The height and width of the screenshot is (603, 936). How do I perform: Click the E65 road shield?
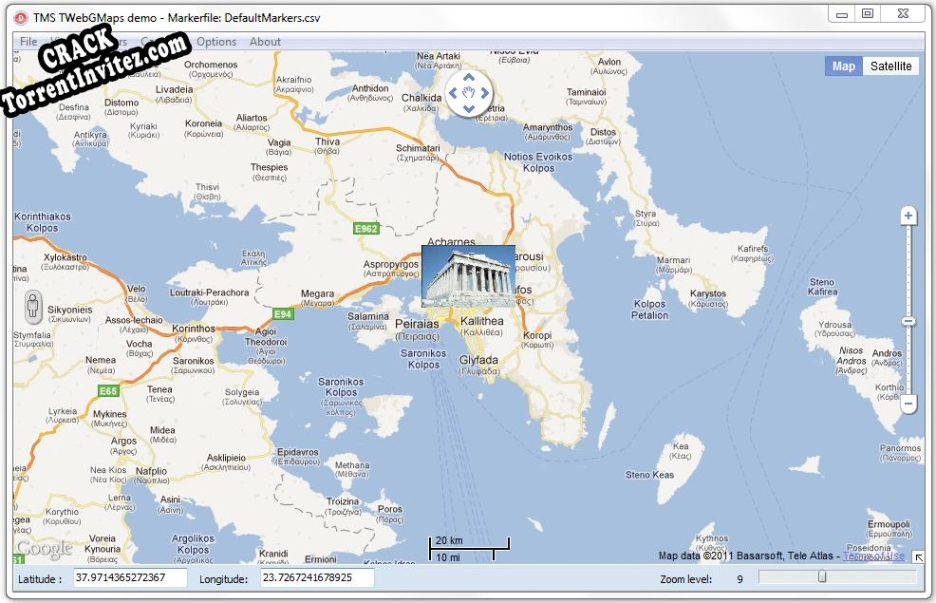click(x=108, y=391)
